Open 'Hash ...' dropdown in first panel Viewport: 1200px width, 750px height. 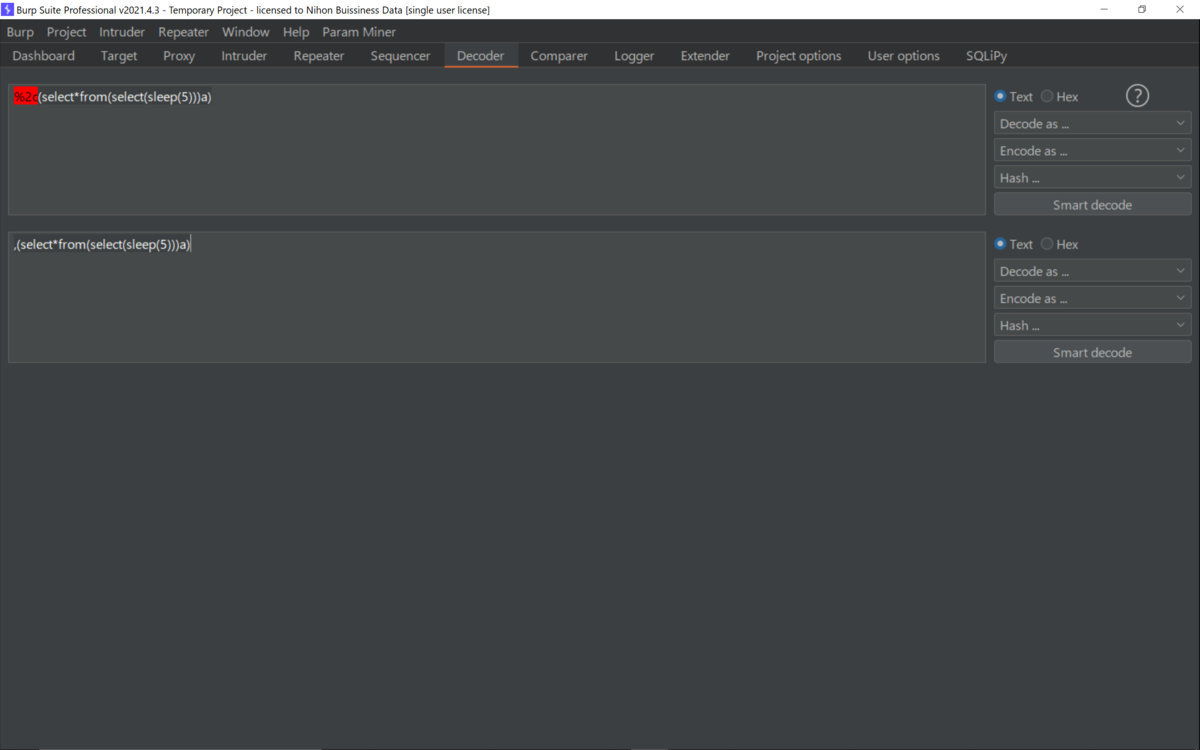click(x=1092, y=178)
